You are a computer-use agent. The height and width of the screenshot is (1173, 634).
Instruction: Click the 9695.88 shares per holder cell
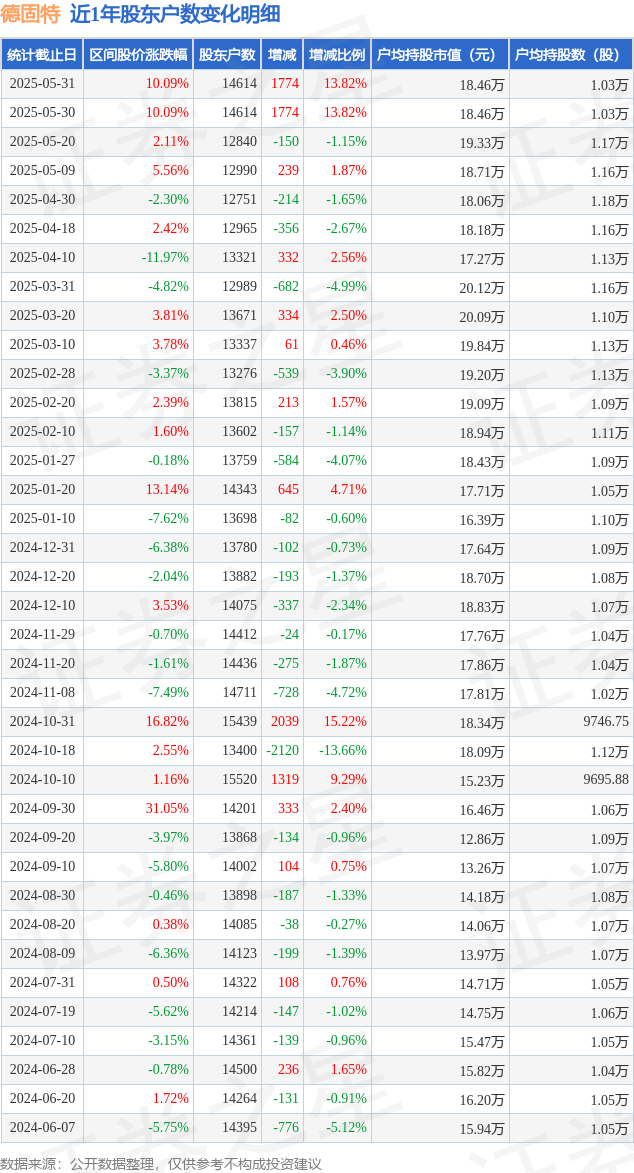[603, 779]
